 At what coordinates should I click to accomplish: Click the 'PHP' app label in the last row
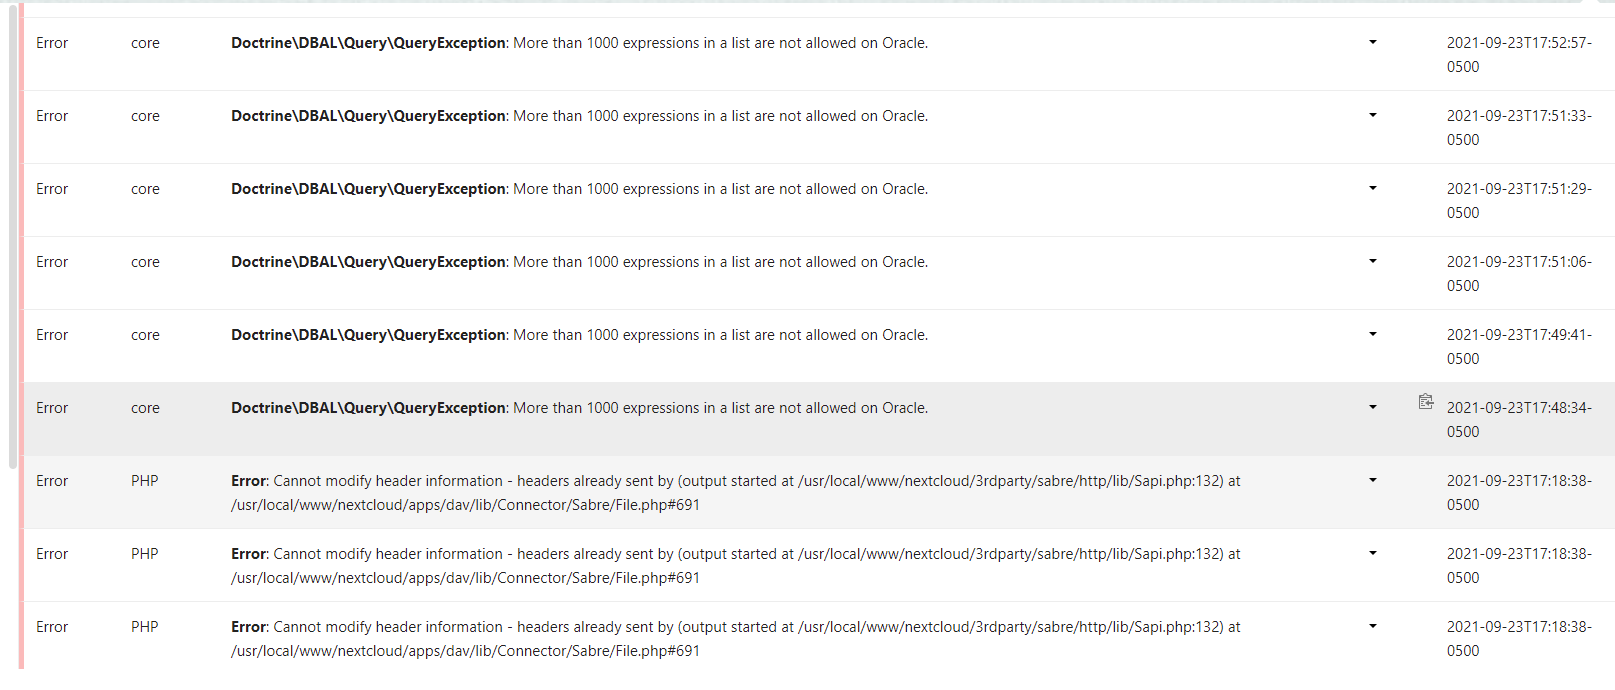[145, 627]
